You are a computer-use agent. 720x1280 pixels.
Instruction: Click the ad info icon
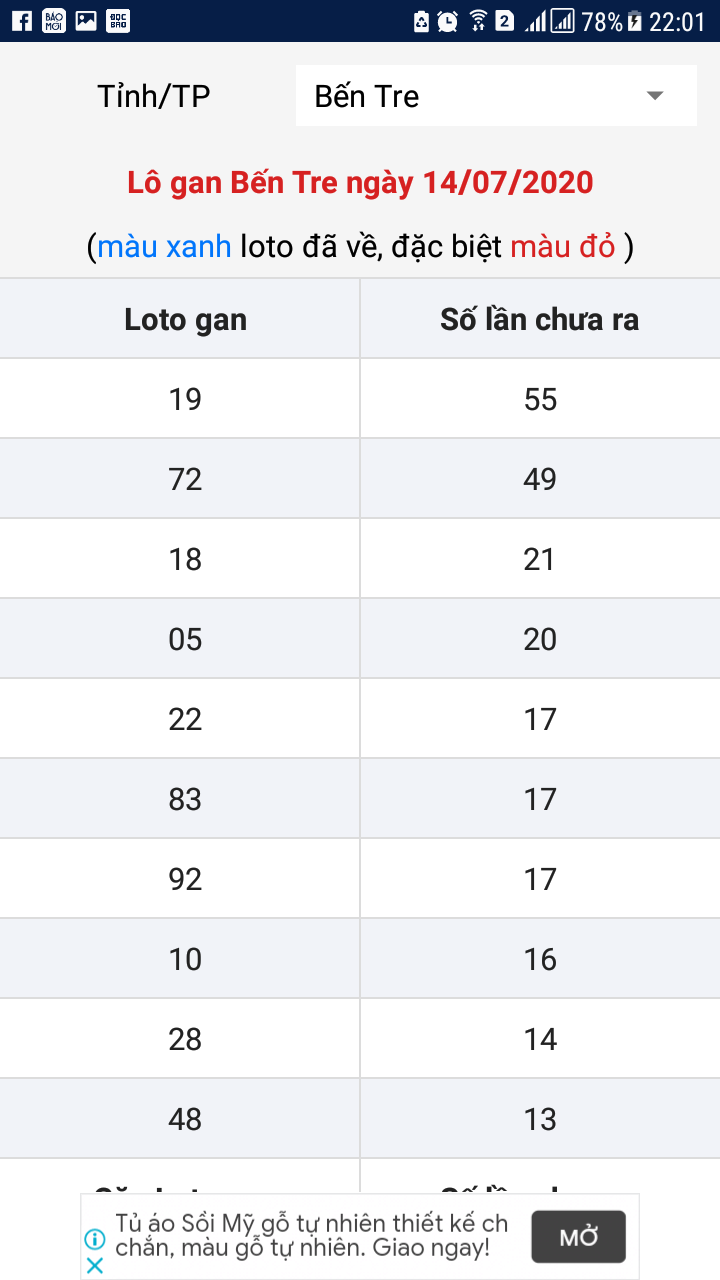point(95,1239)
